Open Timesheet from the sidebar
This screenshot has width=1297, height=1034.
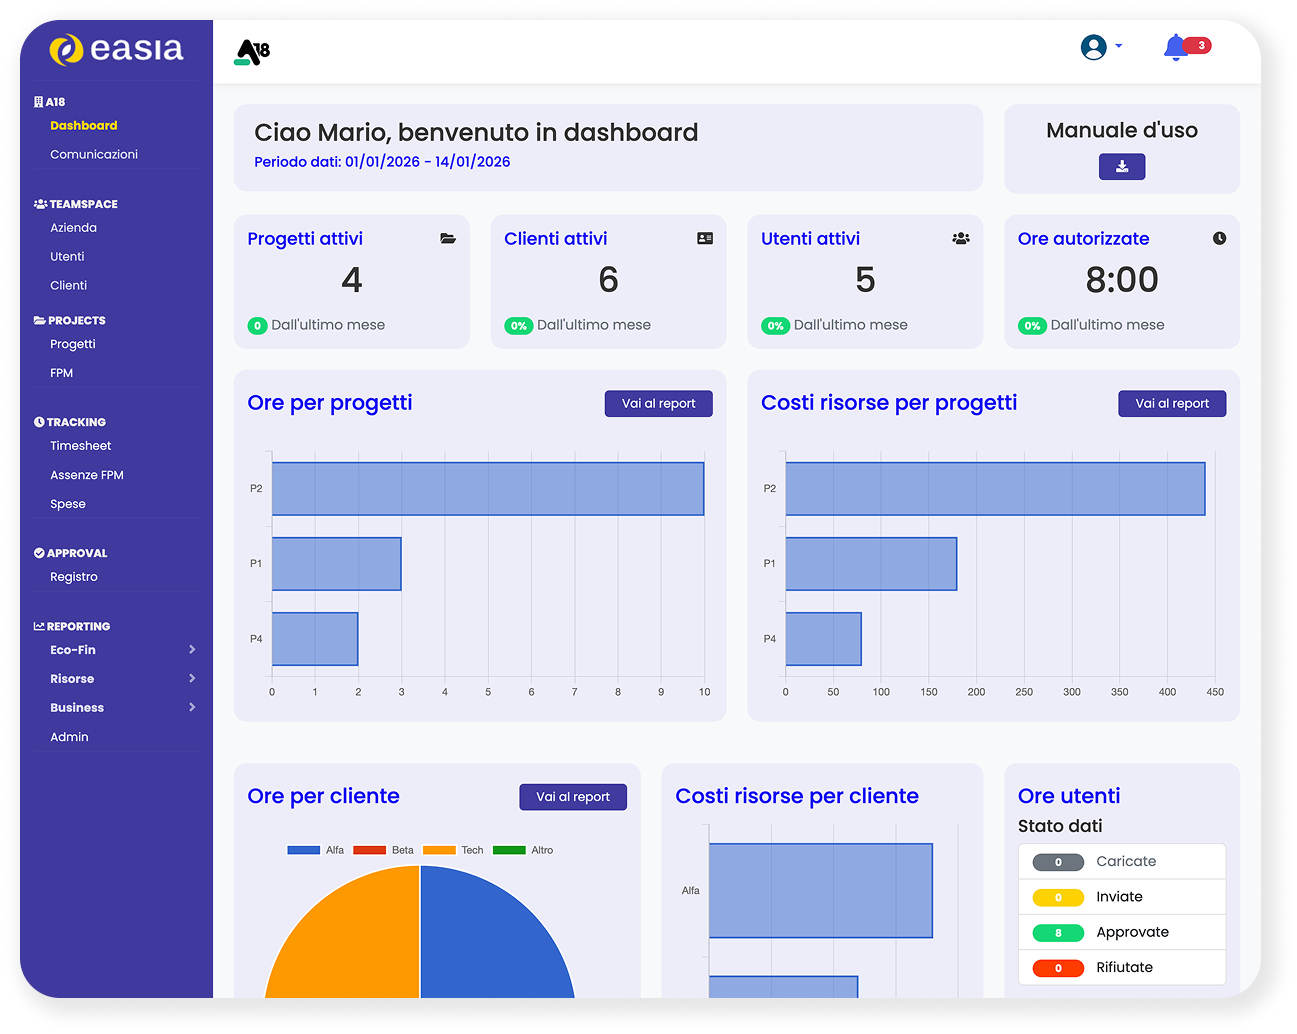pos(81,446)
